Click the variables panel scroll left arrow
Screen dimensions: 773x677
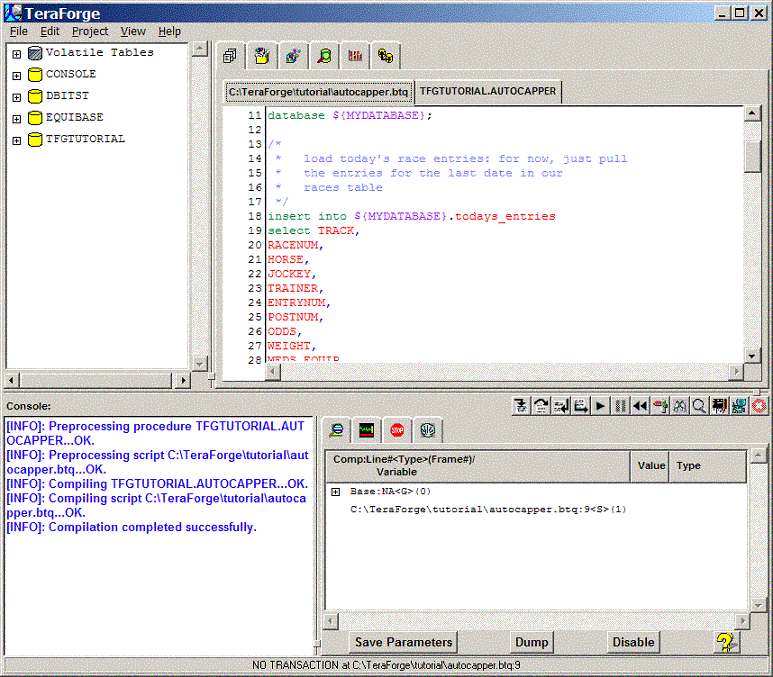point(331,621)
